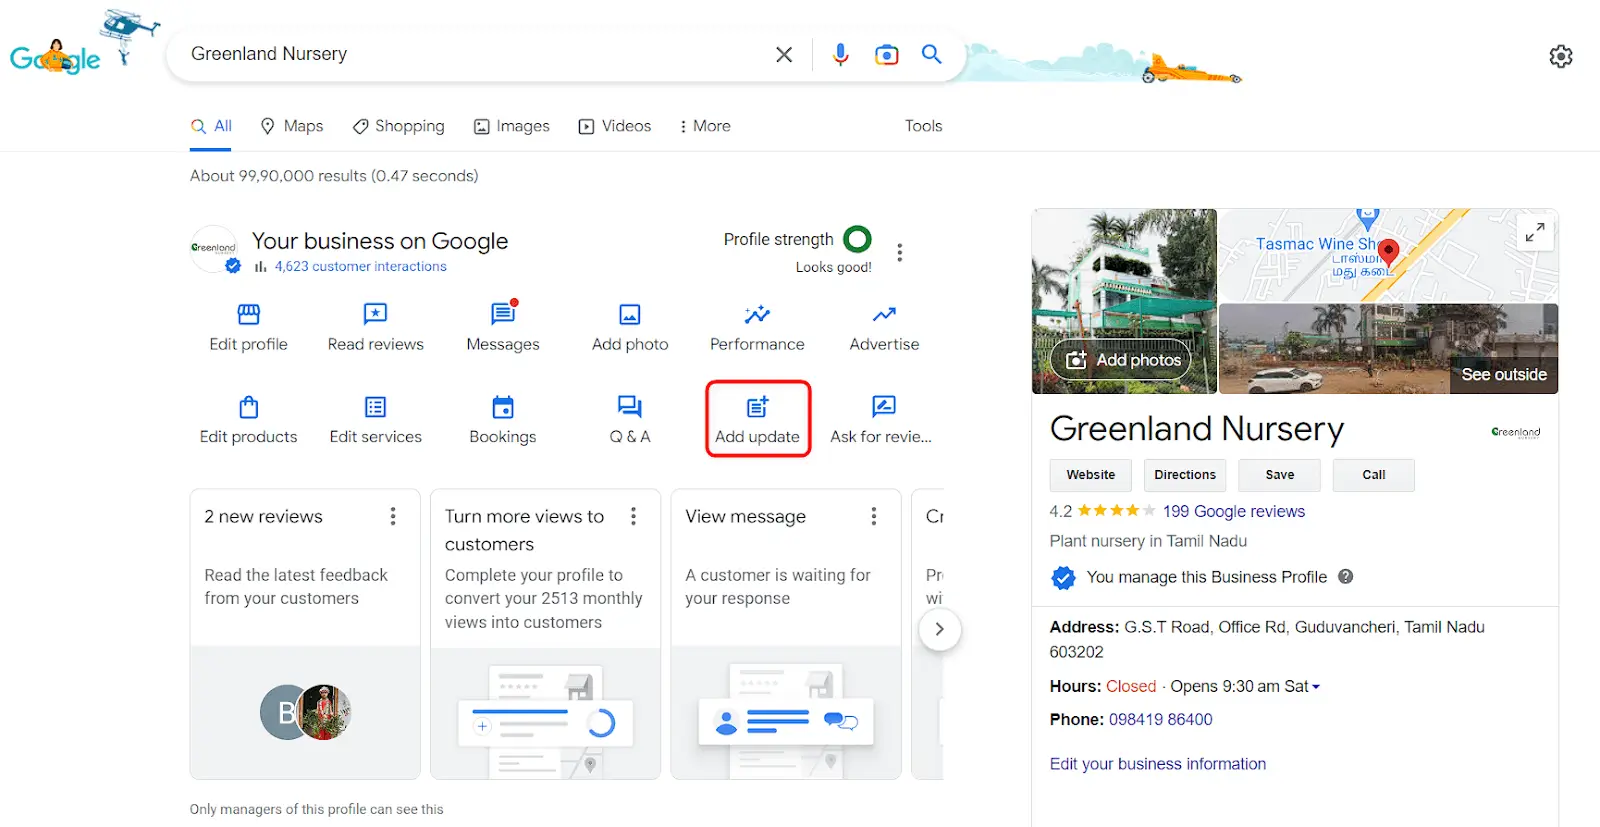Screen dimensions: 1600x827
Task: Open Read reviews
Action: (x=375, y=329)
